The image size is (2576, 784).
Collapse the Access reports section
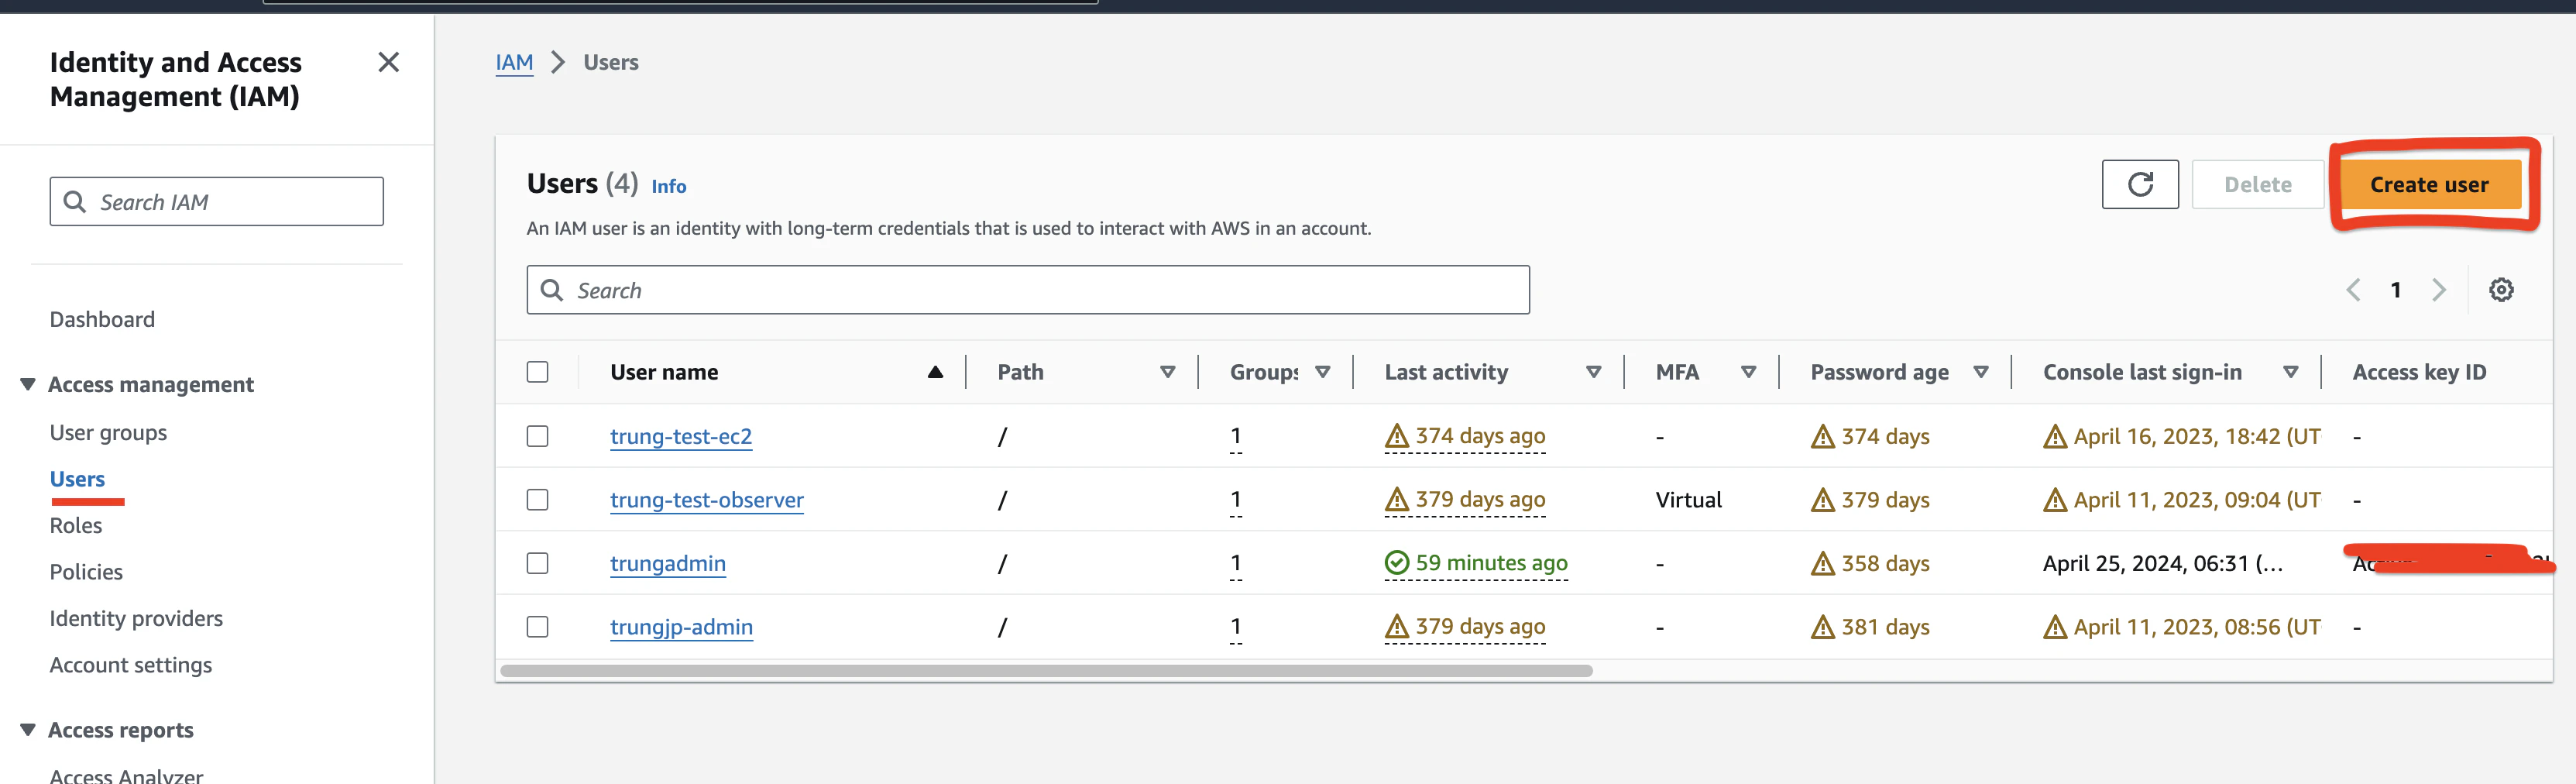tap(28, 730)
